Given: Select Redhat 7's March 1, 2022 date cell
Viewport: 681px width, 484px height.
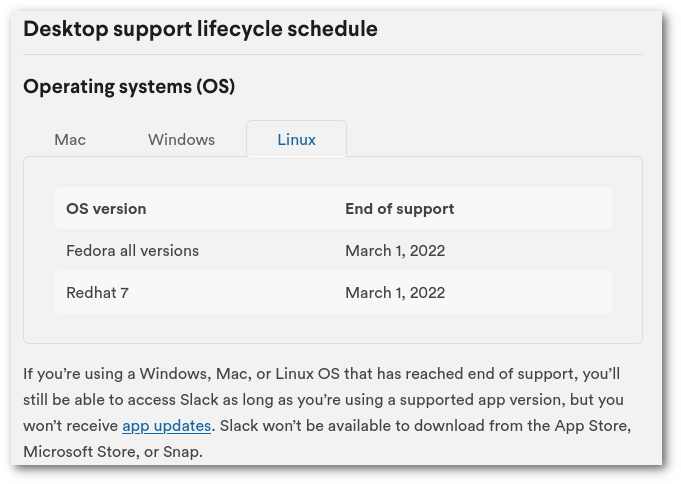Looking at the screenshot, I should [x=395, y=293].
